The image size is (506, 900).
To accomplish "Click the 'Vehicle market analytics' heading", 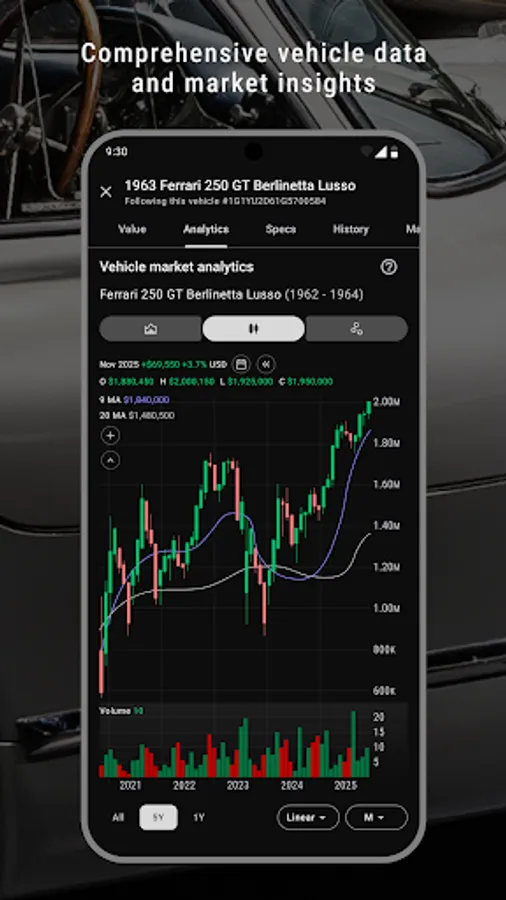I will (177, 267).
